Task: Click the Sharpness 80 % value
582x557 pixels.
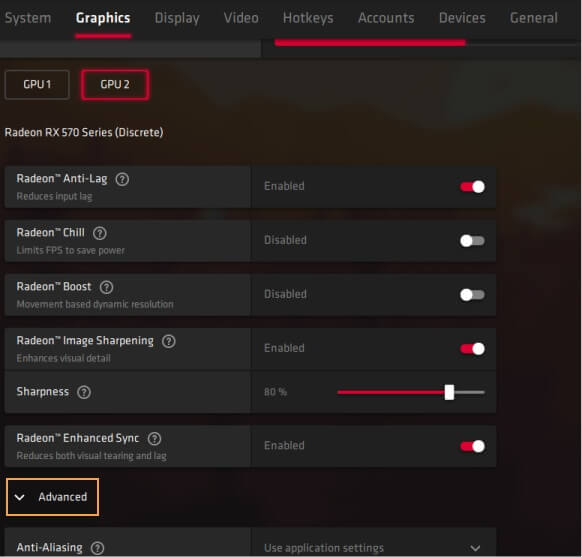Action: click(275, 392)
